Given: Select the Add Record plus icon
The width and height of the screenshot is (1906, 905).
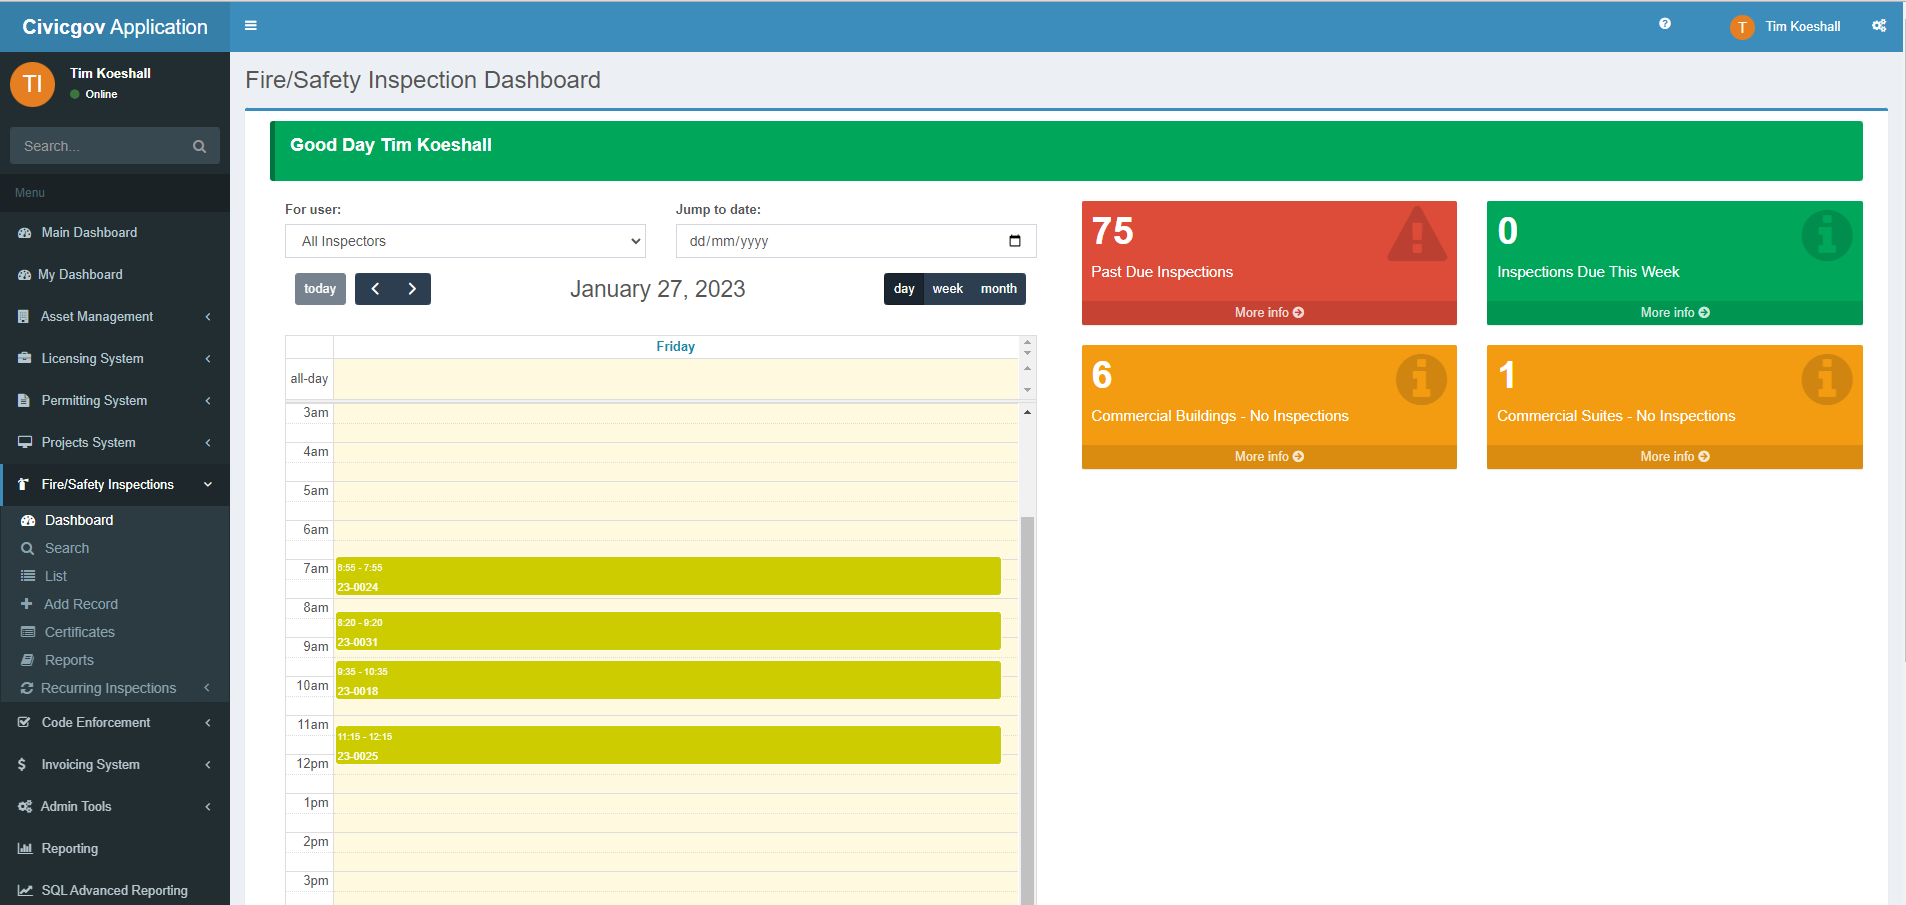Looking at the screenshot, I should (28, 604).
